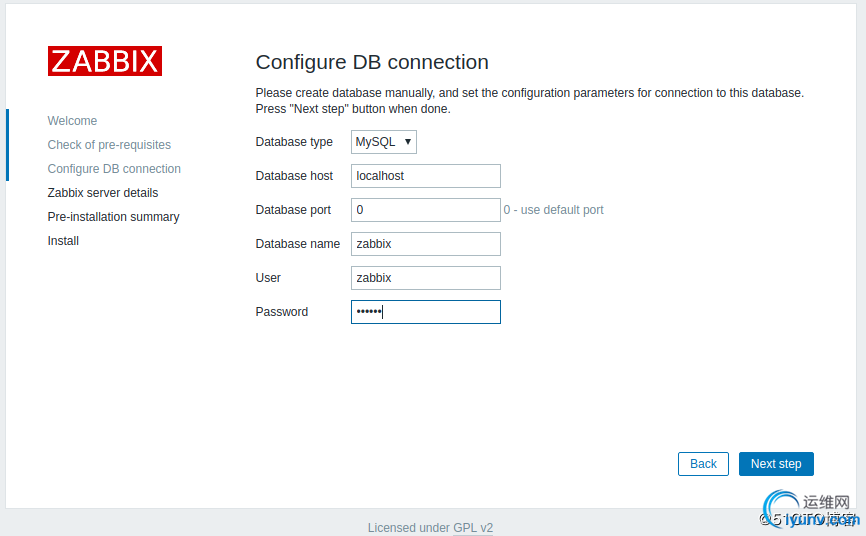
Task: Focus the Database host field
Action: coord(426,176)
